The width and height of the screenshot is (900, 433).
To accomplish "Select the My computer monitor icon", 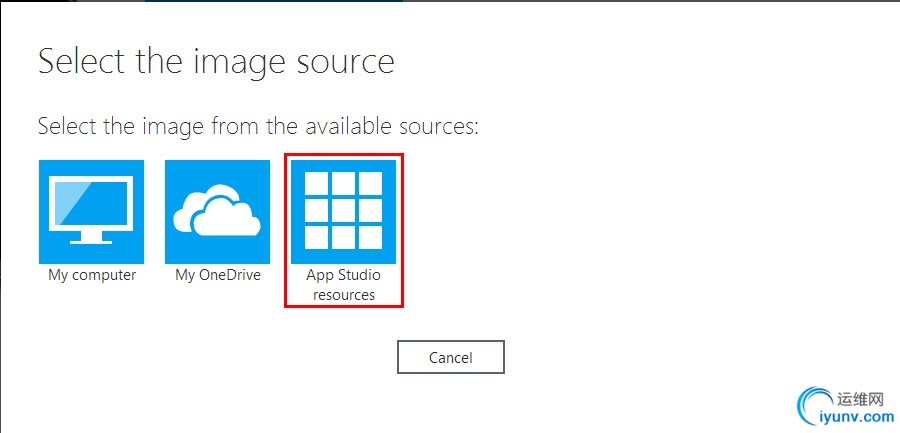I will (91, 211).
